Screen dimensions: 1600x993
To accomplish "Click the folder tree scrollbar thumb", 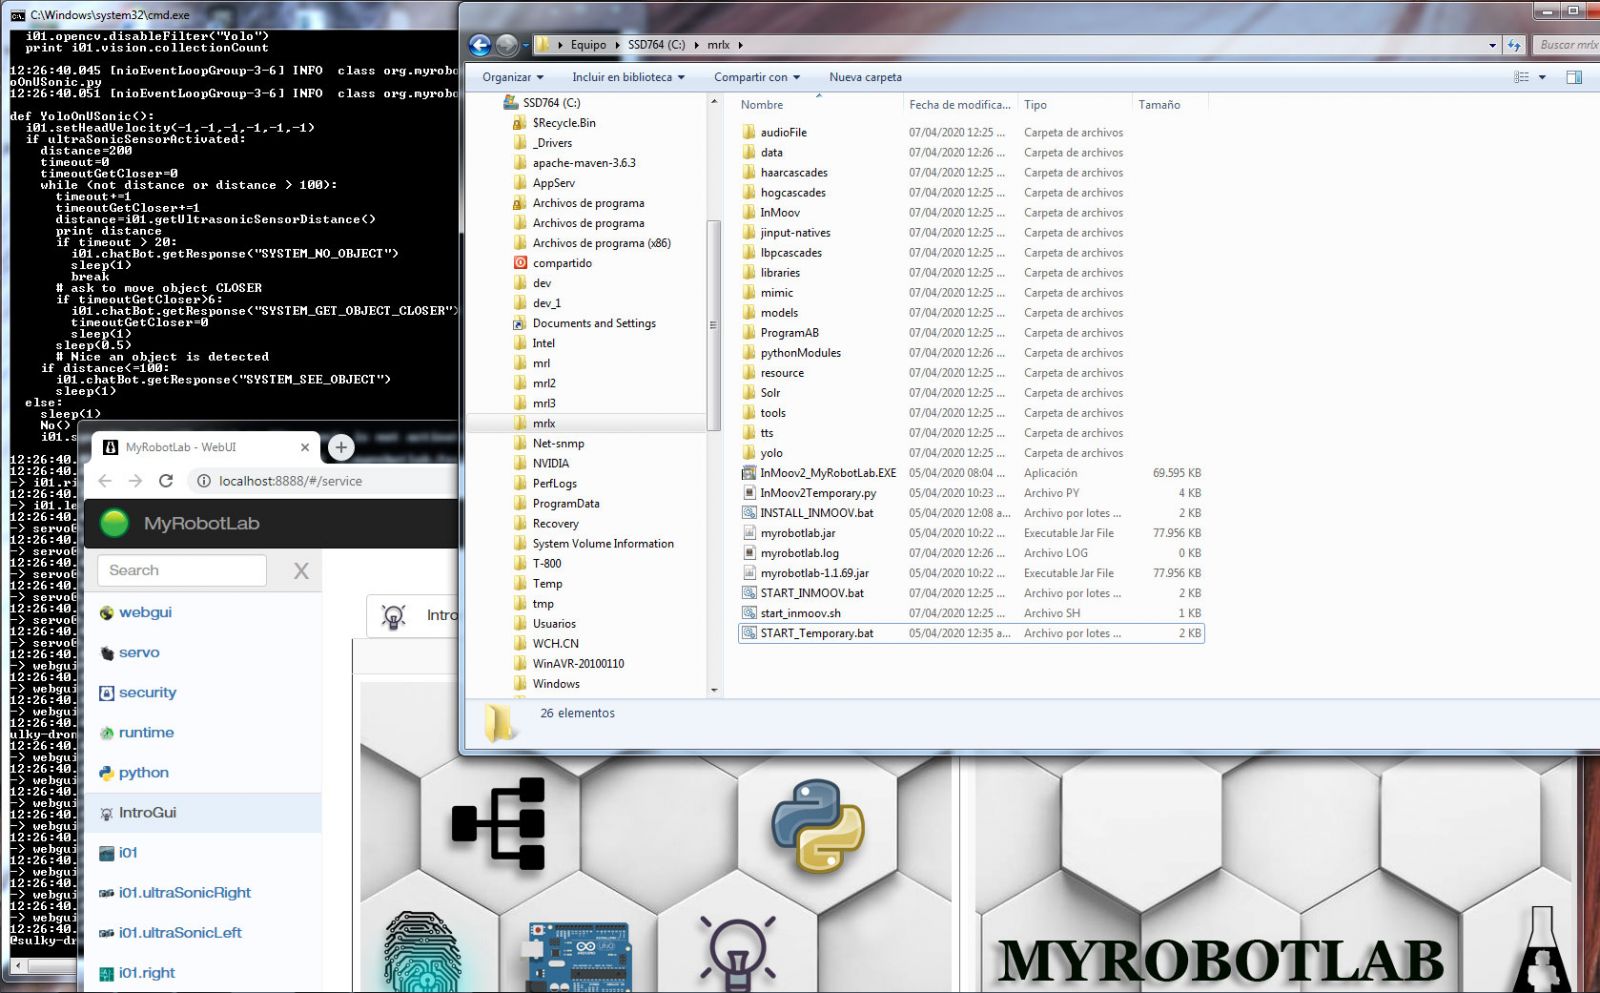I will pos(713,325).
